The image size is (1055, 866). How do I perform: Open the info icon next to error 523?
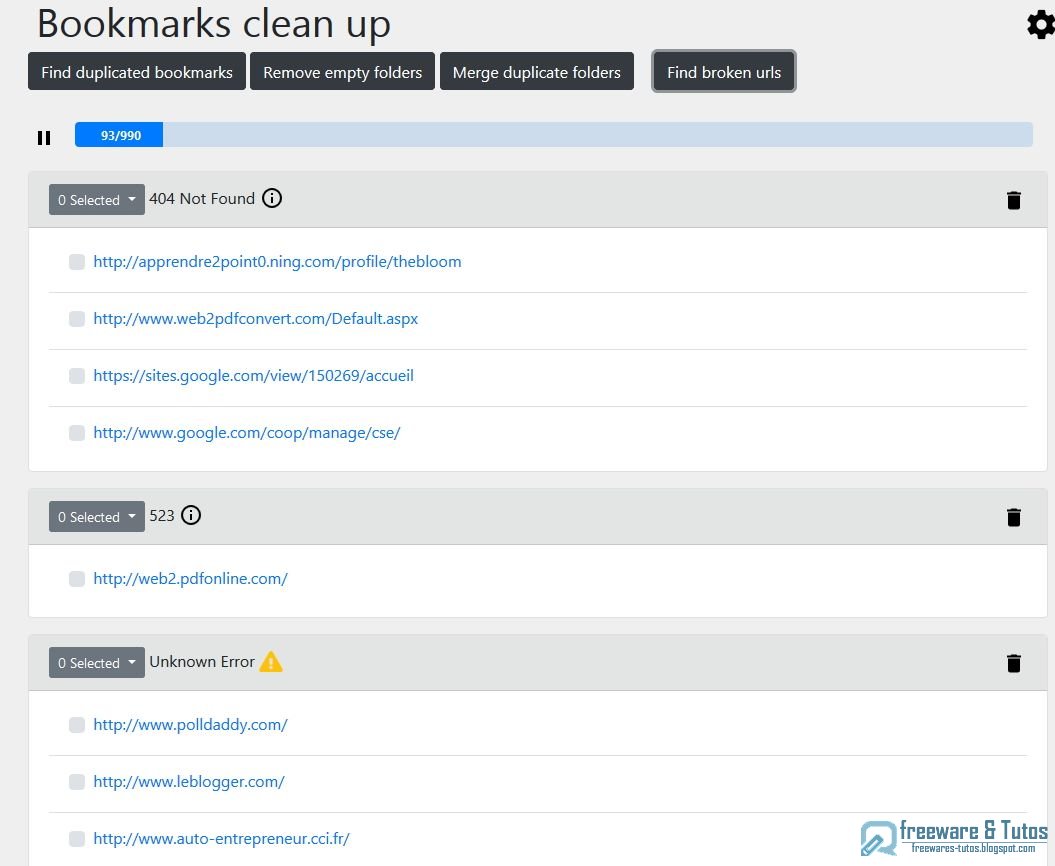coord(190,515)
